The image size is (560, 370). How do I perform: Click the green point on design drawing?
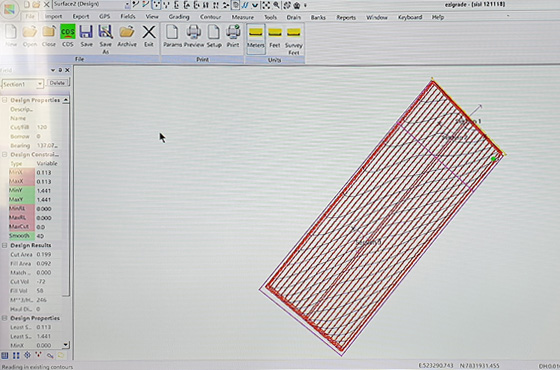[x=493, y=159]
